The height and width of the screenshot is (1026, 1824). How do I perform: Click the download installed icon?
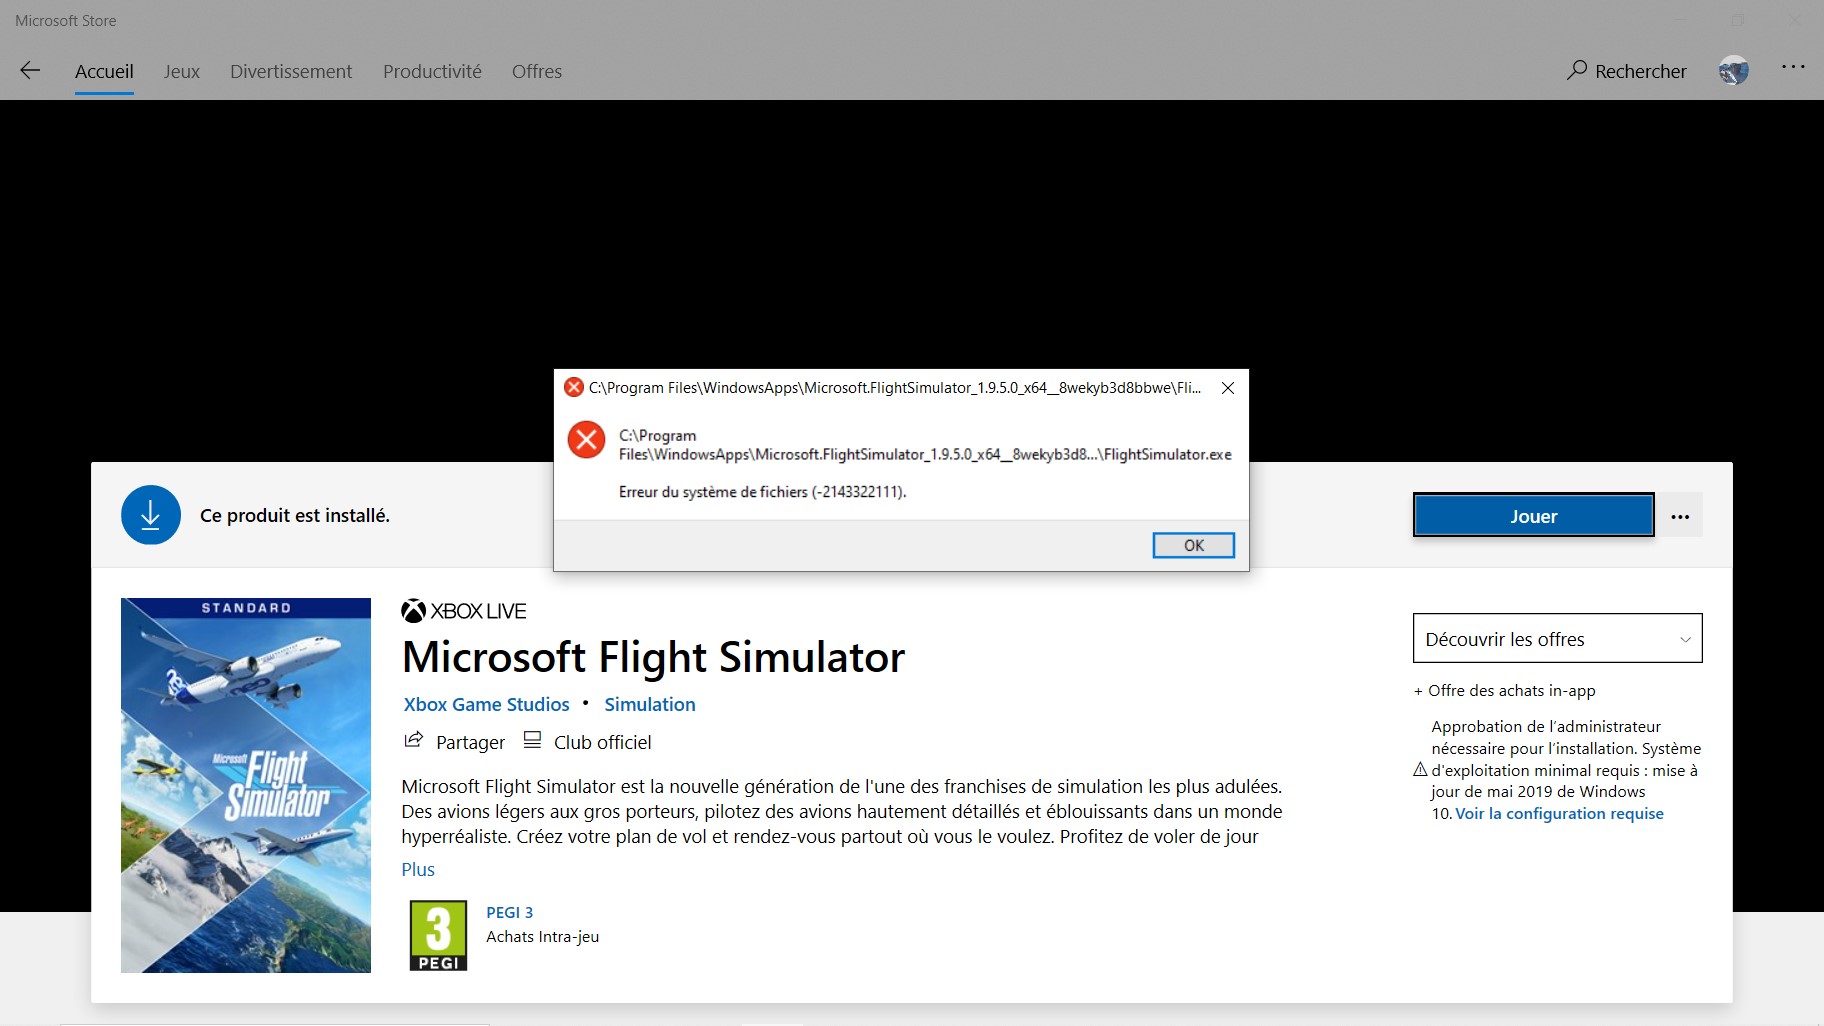(x=151, y=515)
